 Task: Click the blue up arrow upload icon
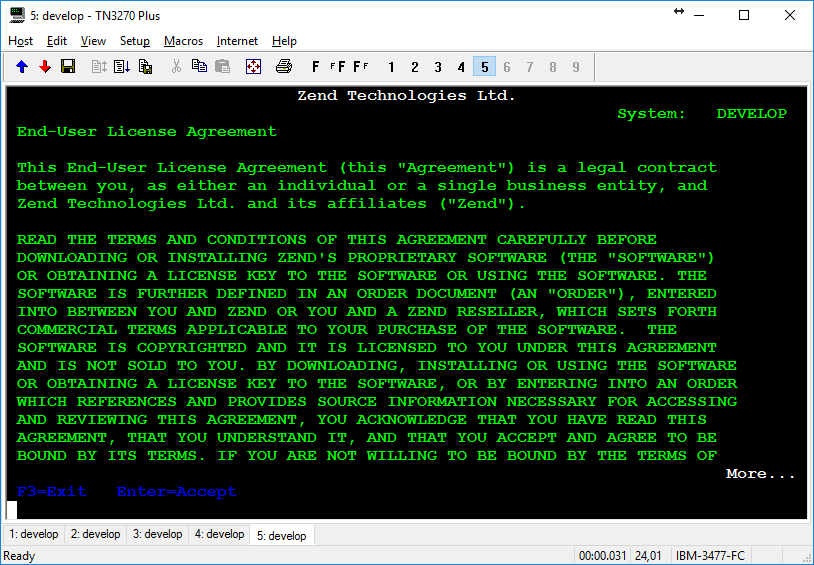[22, 67]
